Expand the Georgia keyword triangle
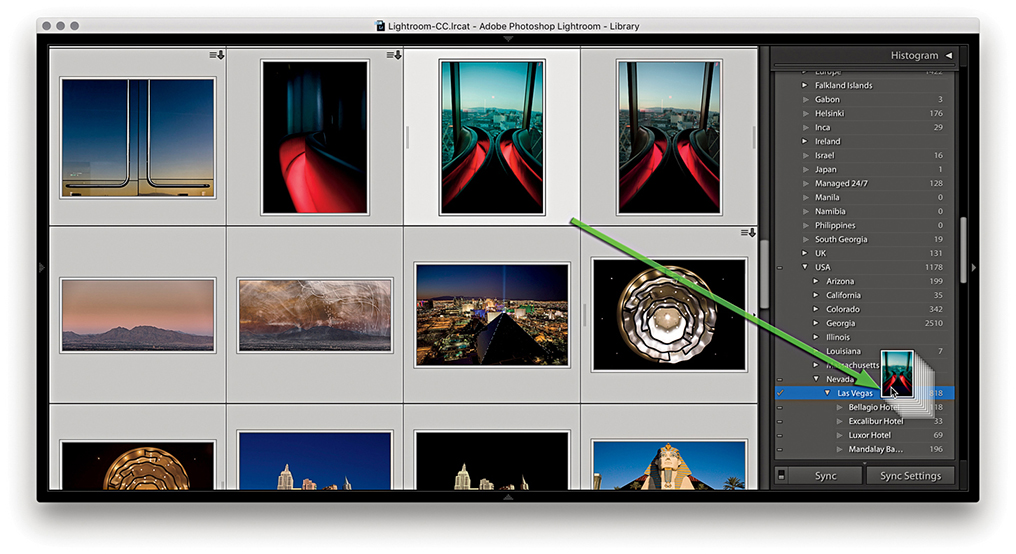Screen dimensions: 1016x554 pos(816,323)
